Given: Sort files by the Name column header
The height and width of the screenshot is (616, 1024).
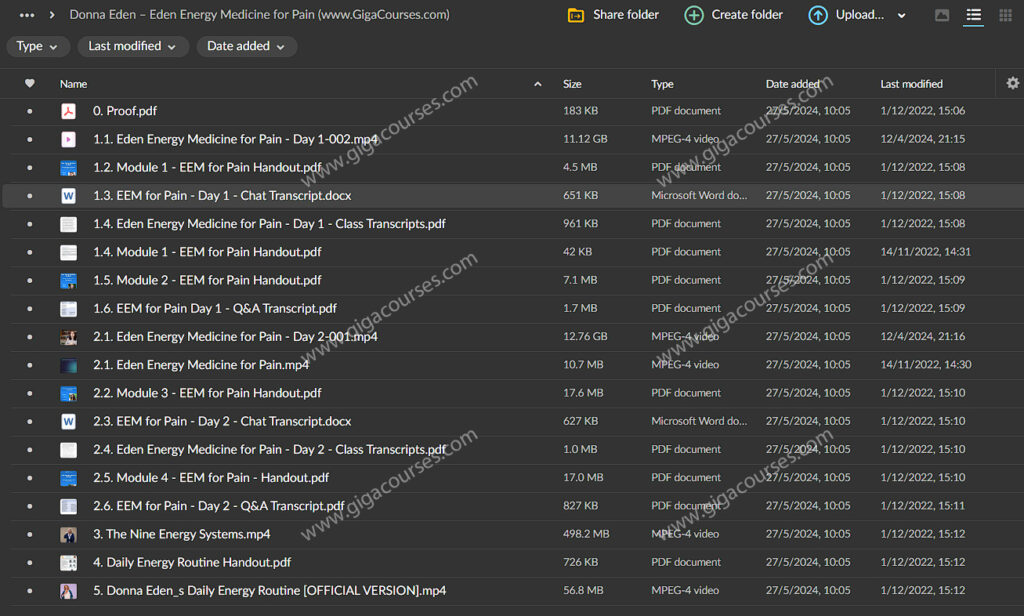Looking at the screenshot, I should [73, 84].
